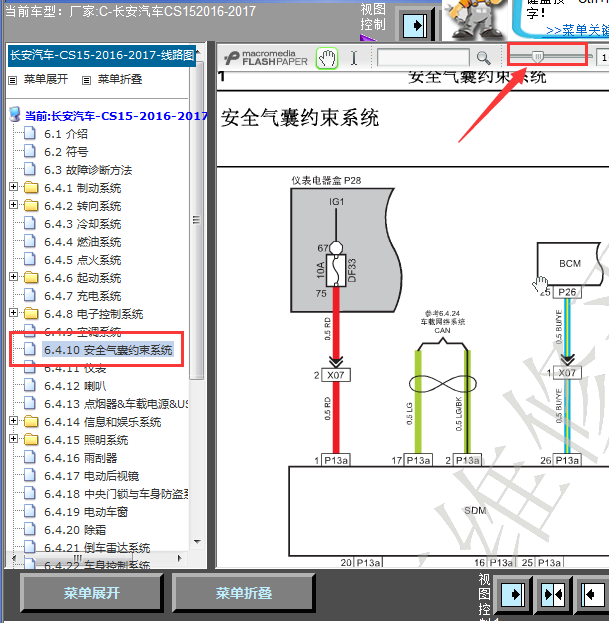Click the bottom 菜单展开 button

tap(92, 593)
